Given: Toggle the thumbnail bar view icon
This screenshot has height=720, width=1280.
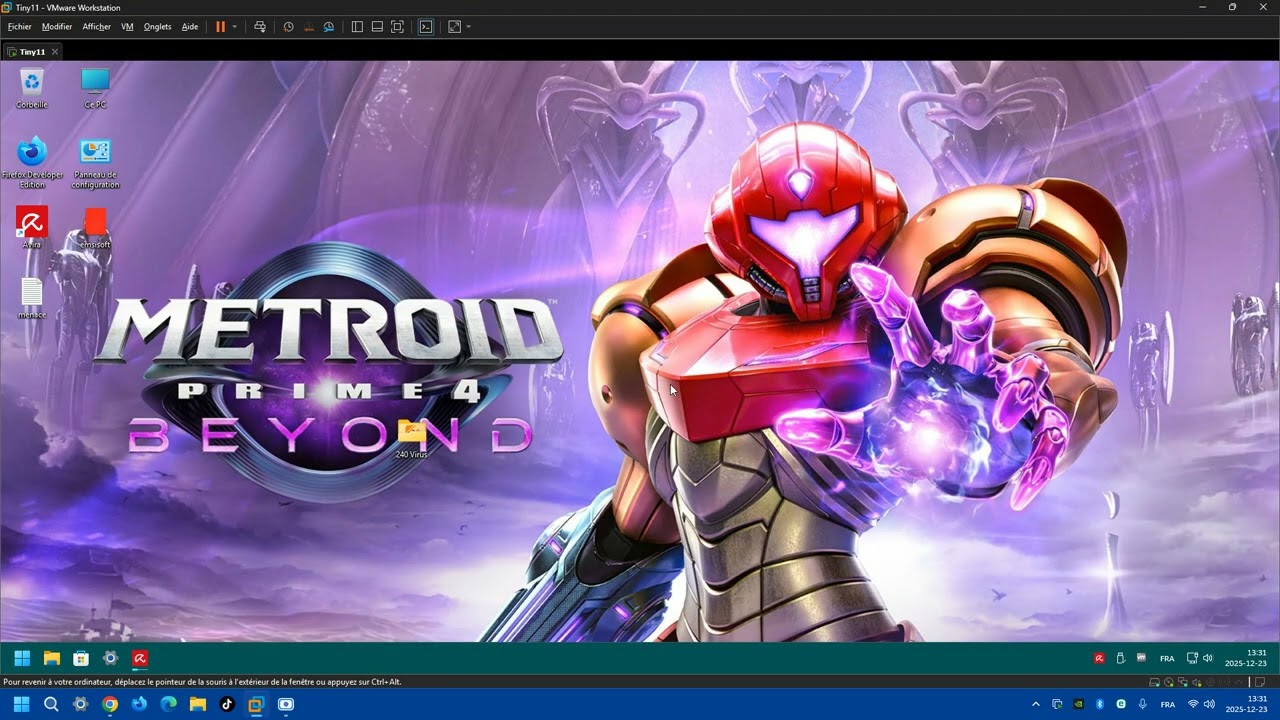Looking at the screenshot, I should (x=377, y=27).
